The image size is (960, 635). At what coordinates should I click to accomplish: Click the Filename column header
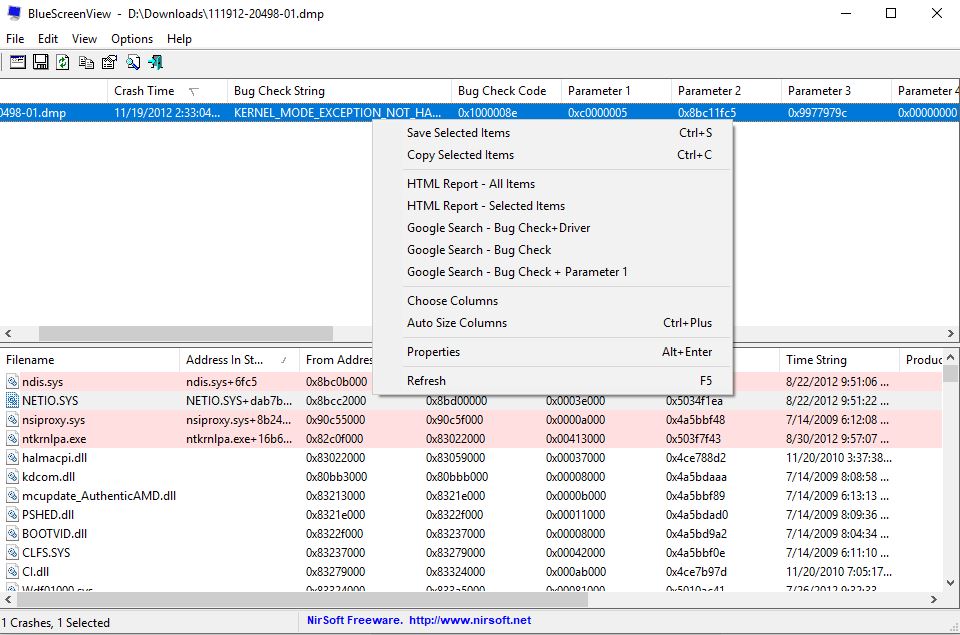90,359
